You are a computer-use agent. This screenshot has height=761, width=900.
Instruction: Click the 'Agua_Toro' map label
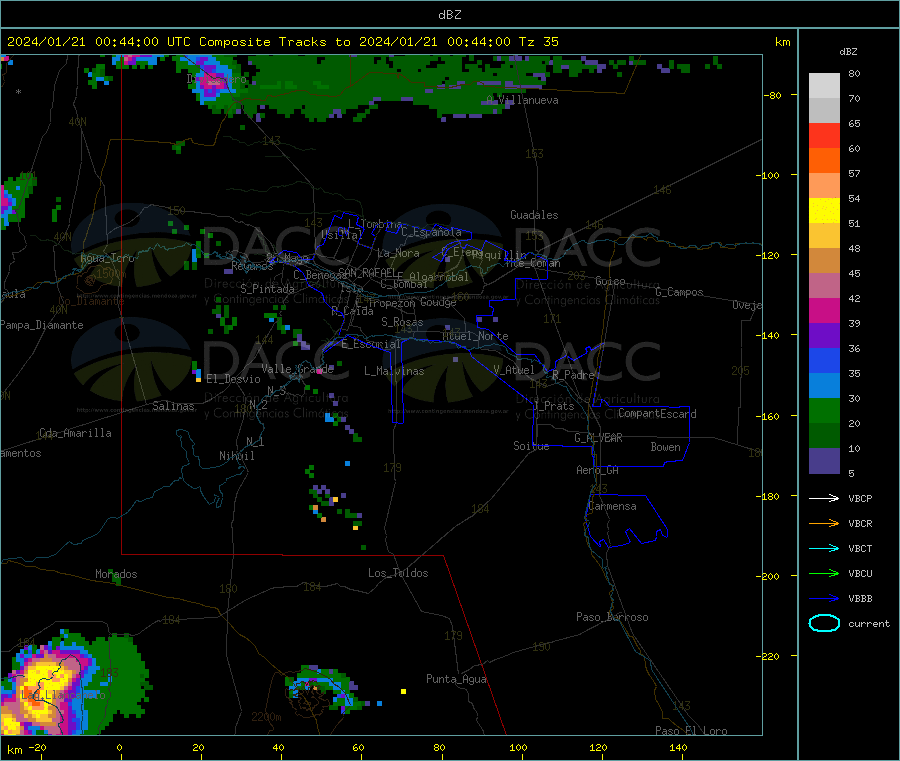coord(107,258)
